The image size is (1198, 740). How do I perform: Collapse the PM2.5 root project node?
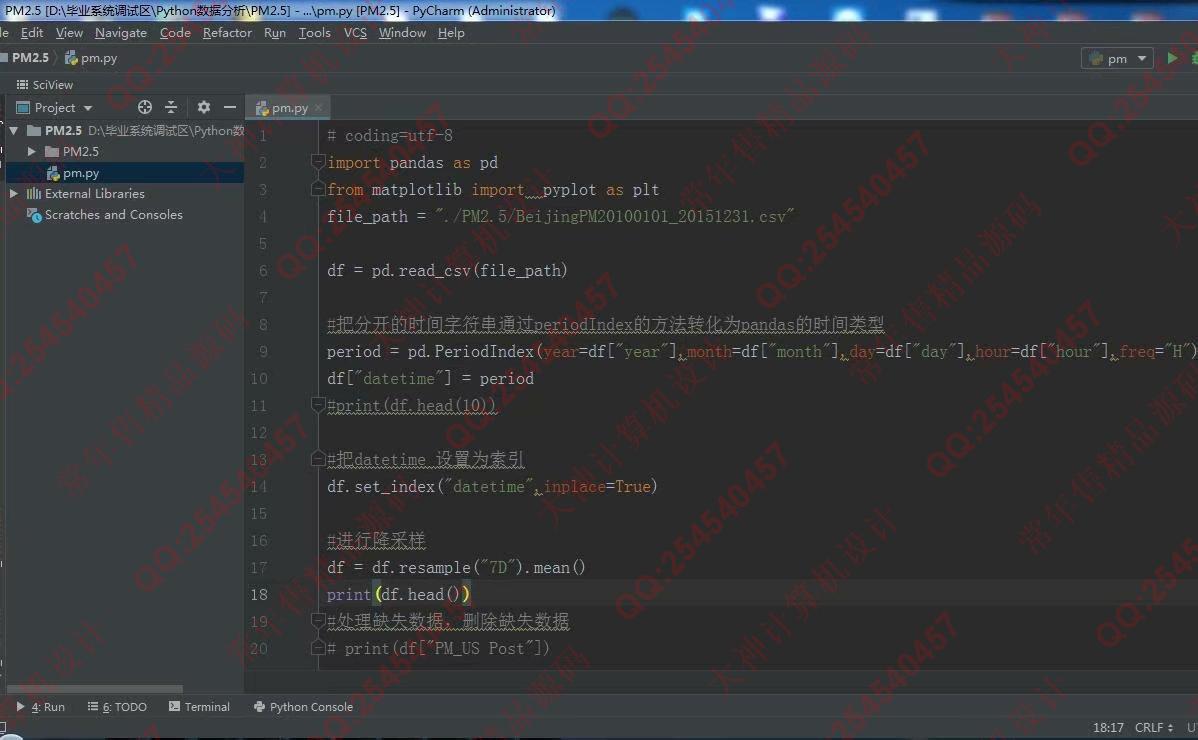13,131
